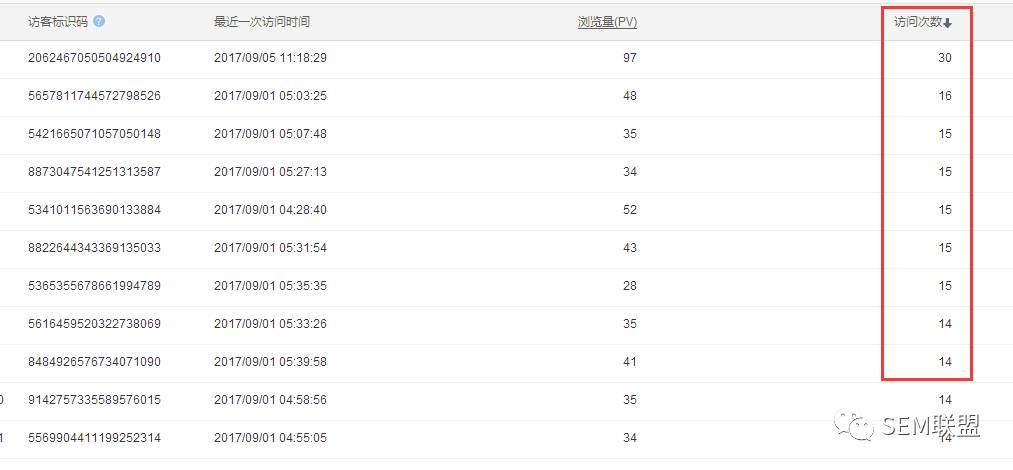This screenshot has width=1013, height=470.
Task: Select visitor ID 5341011563690133884
Action: coord(94,210)
